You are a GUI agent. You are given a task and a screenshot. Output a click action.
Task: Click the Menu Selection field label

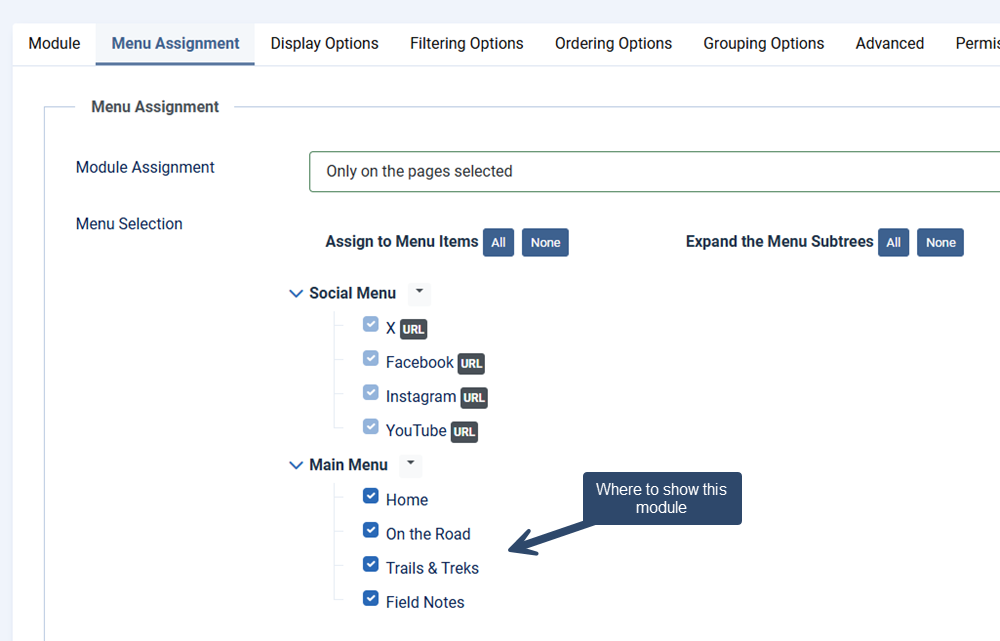click(129, 224)
